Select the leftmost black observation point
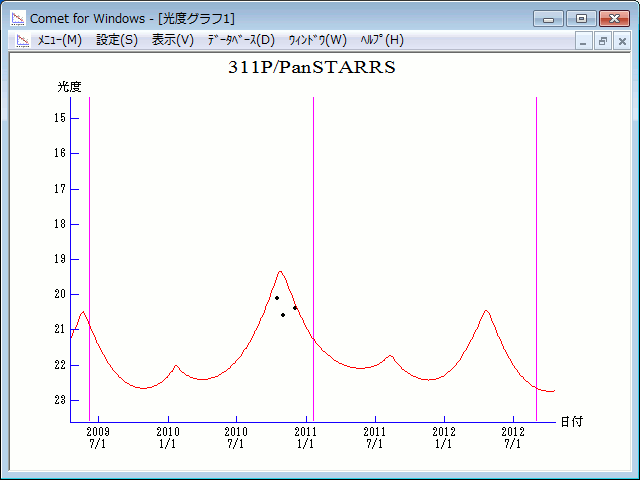The image size is (640, 480). pyautogui.click(x=277, y=298)
